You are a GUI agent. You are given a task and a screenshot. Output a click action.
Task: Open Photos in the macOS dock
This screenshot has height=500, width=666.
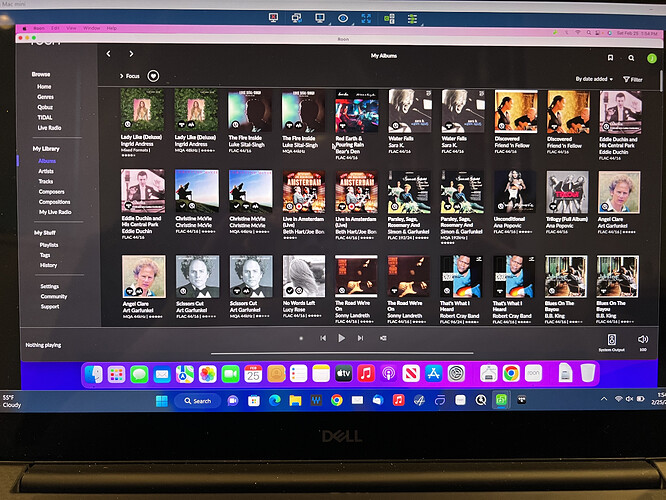pos(207,374)
